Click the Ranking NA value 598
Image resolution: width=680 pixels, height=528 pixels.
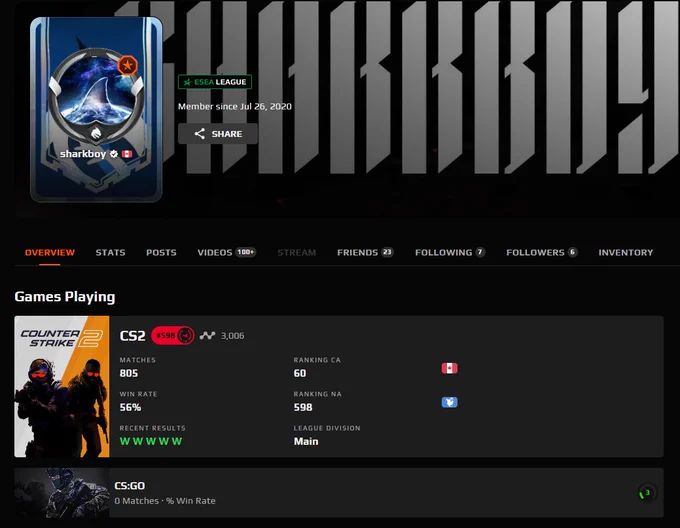(x=303, y=407)
